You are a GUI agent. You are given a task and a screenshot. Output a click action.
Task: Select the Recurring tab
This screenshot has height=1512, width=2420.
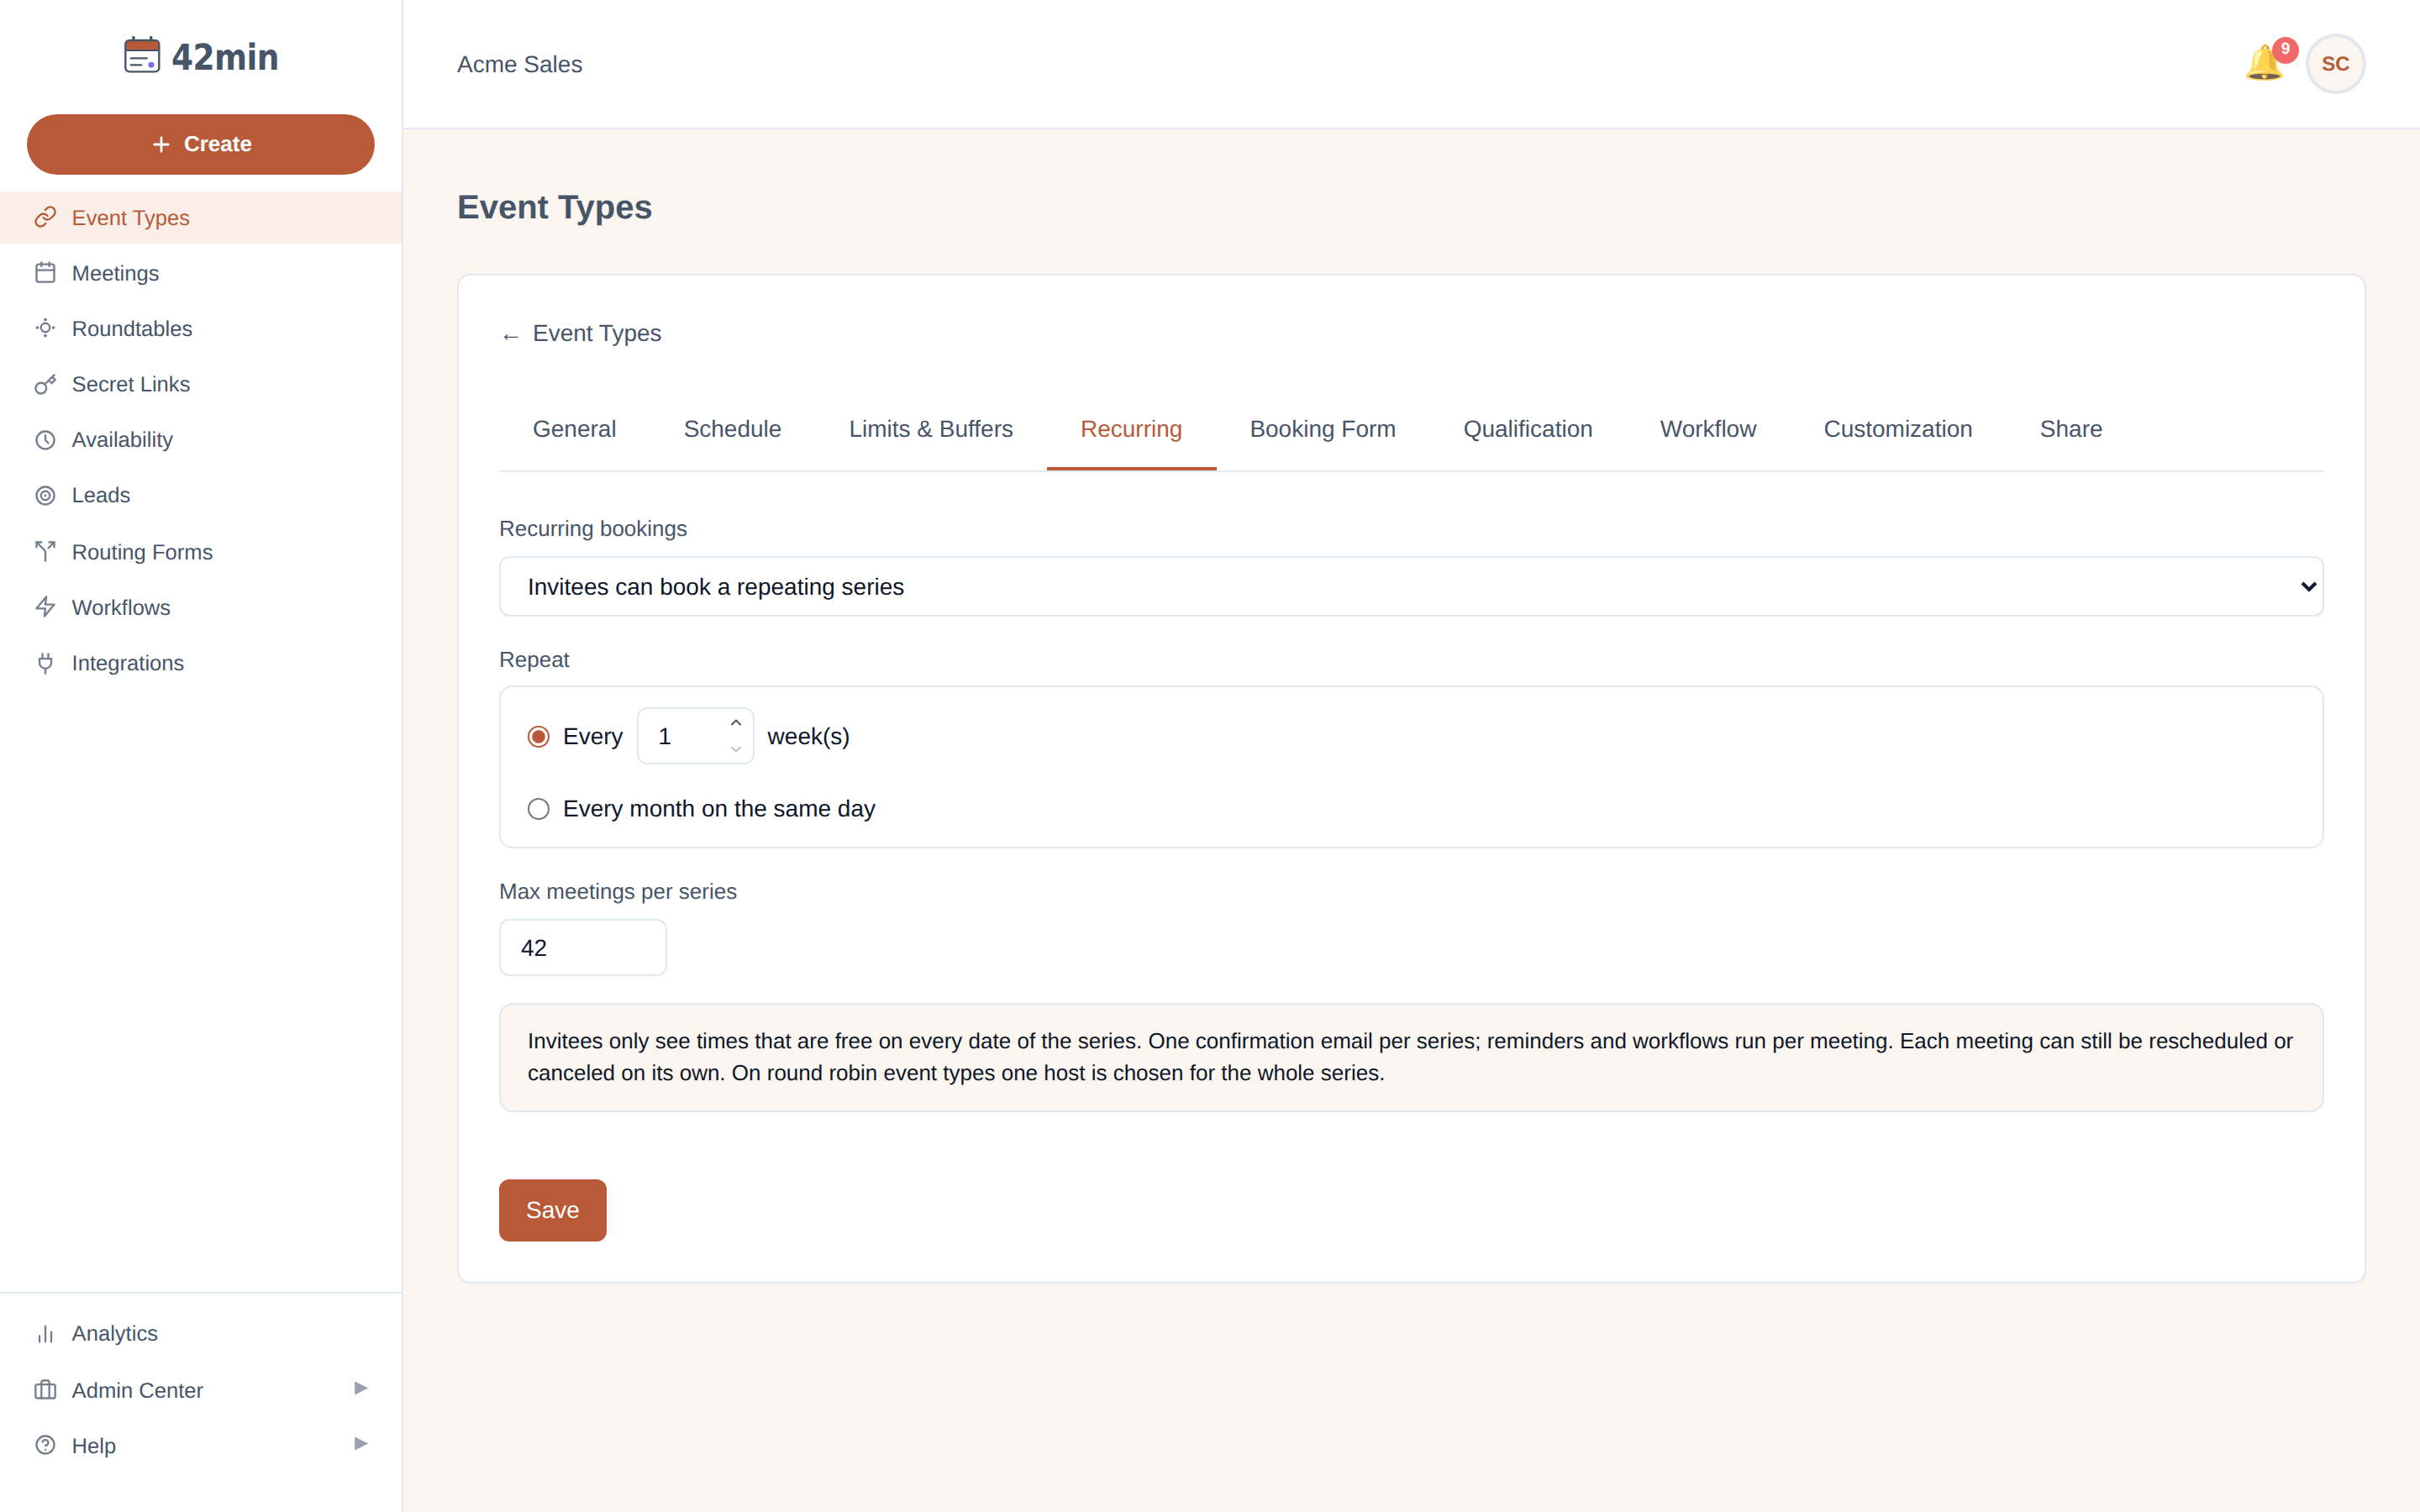tap(1131, 429)
